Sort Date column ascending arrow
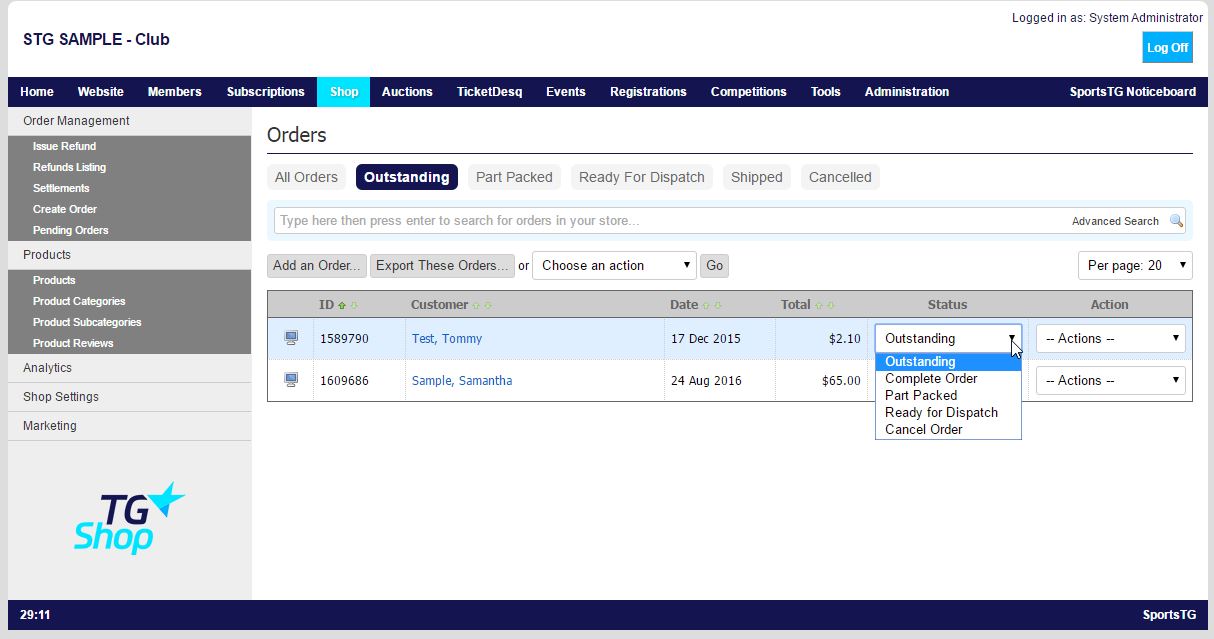 coord(706,305)
